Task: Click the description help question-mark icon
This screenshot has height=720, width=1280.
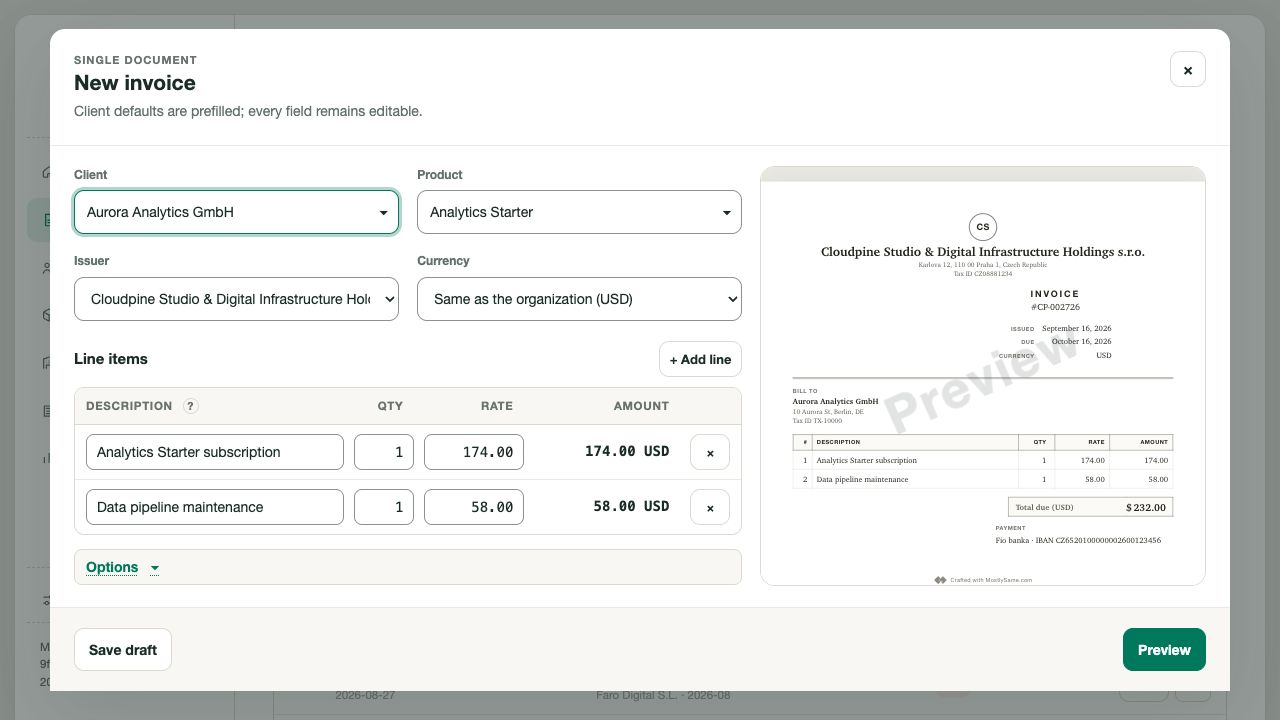Action: (x=191, y=406)
